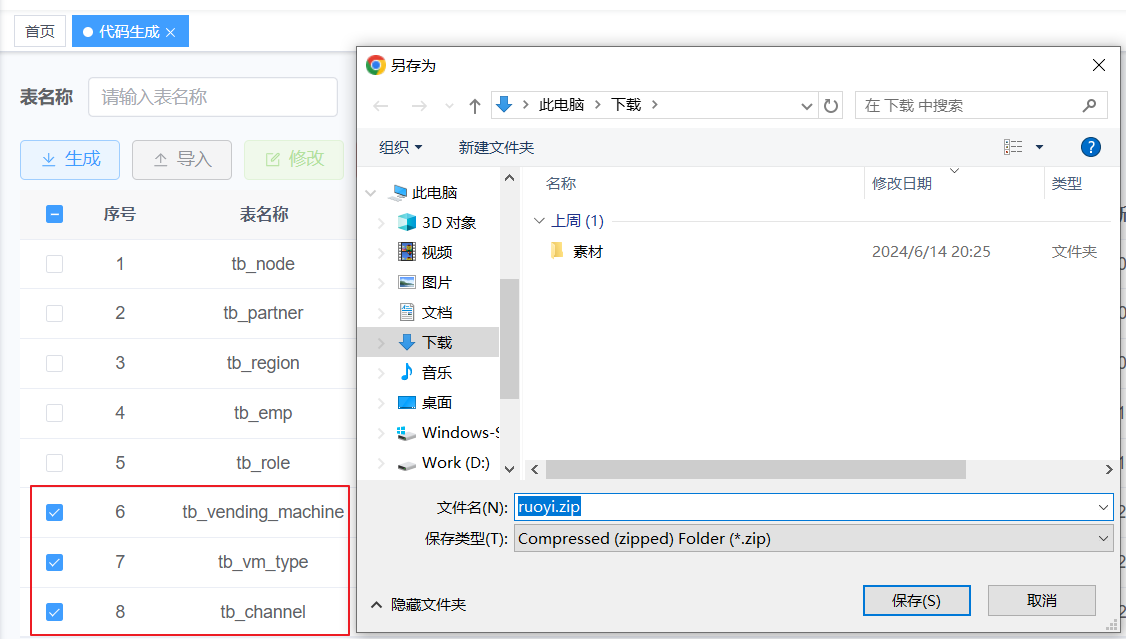Open the help question mark icon

[1091, 147]
